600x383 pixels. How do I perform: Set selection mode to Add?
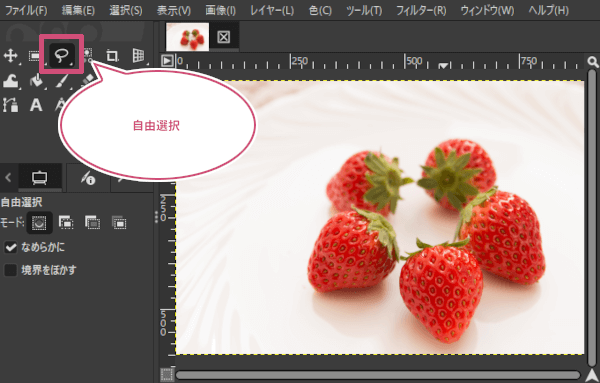click(66, 222)
